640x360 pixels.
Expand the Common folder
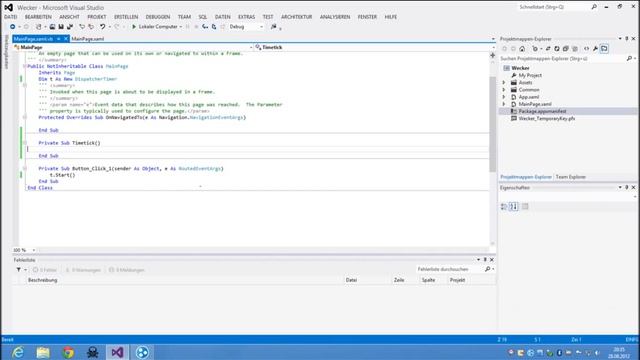click(504, 90)
